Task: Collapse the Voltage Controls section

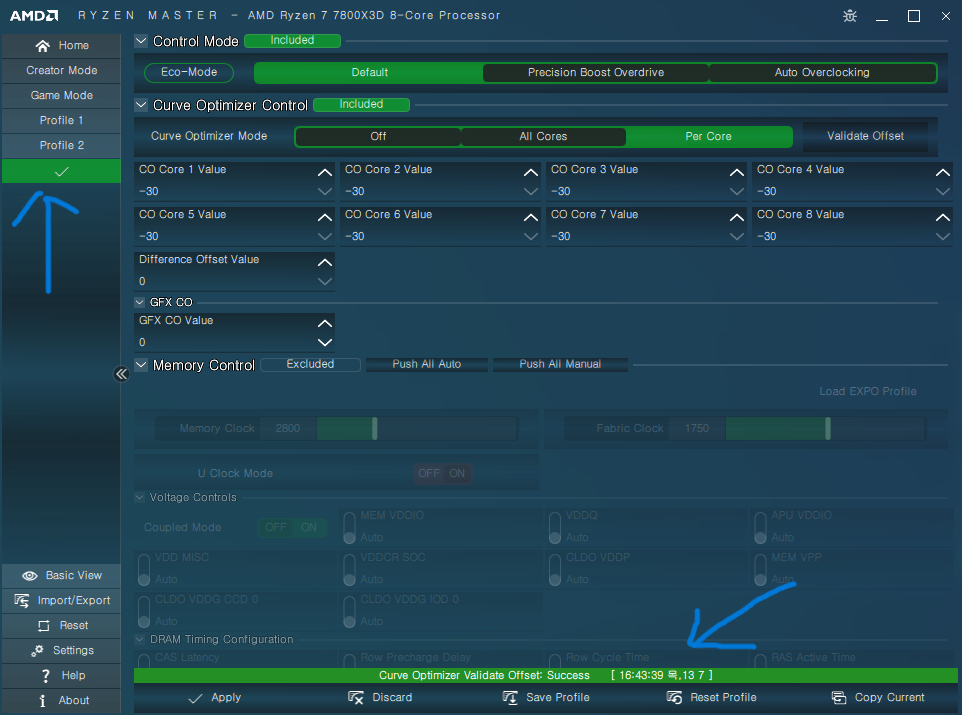Action: coord(139,497)
